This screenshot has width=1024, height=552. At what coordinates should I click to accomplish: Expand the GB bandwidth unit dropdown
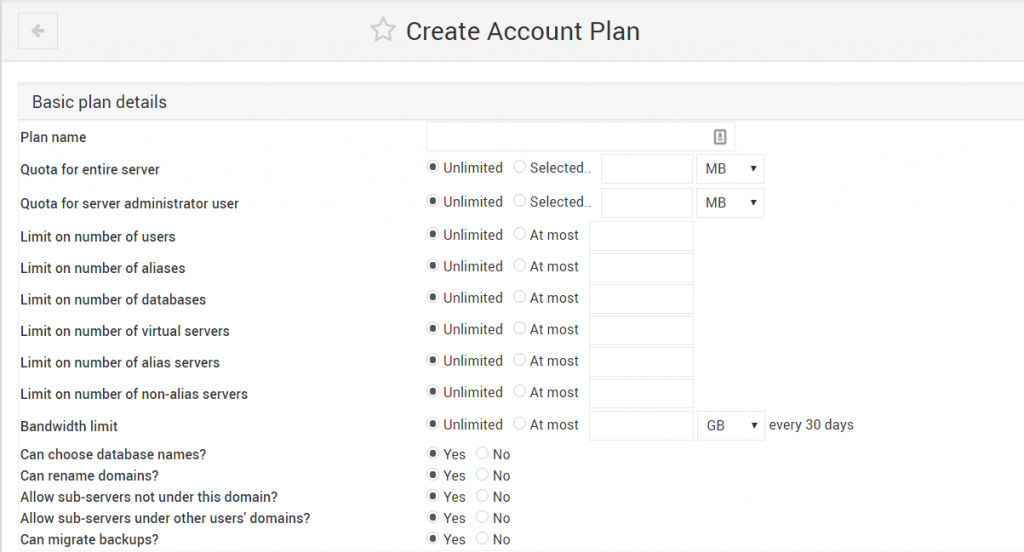click(x=731, y=425)
